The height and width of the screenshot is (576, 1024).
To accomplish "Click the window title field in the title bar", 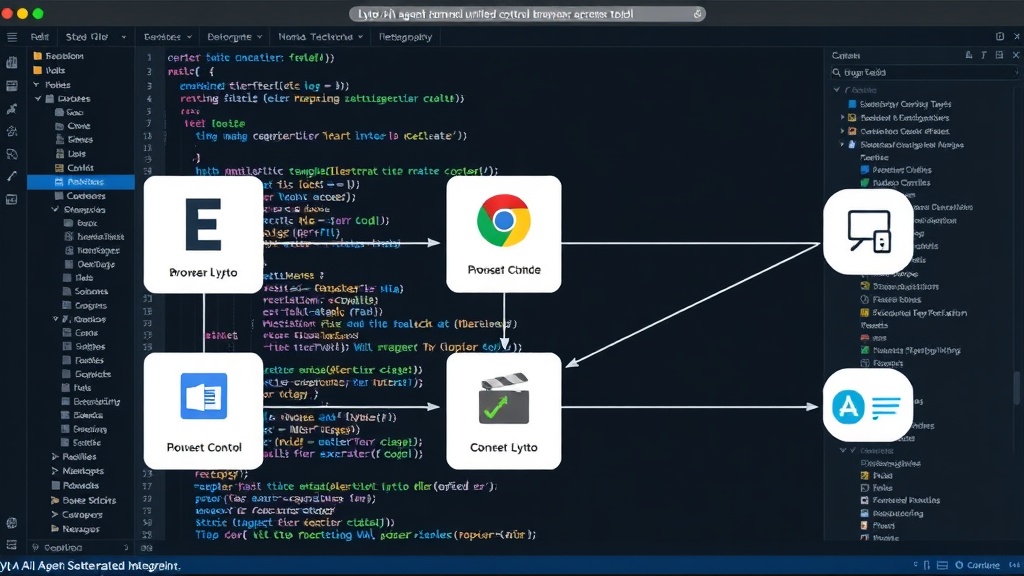I will click(527, 14).
